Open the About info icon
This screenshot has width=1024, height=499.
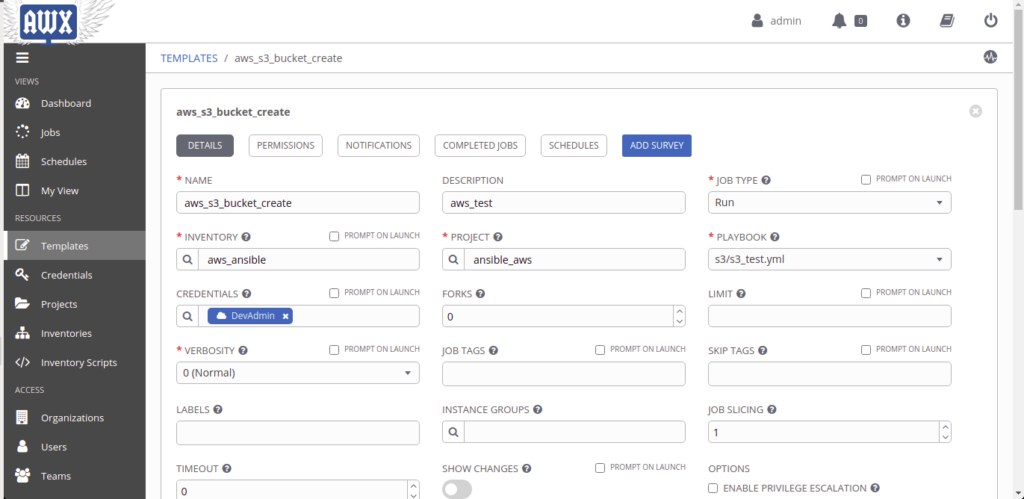pos(903,21)
